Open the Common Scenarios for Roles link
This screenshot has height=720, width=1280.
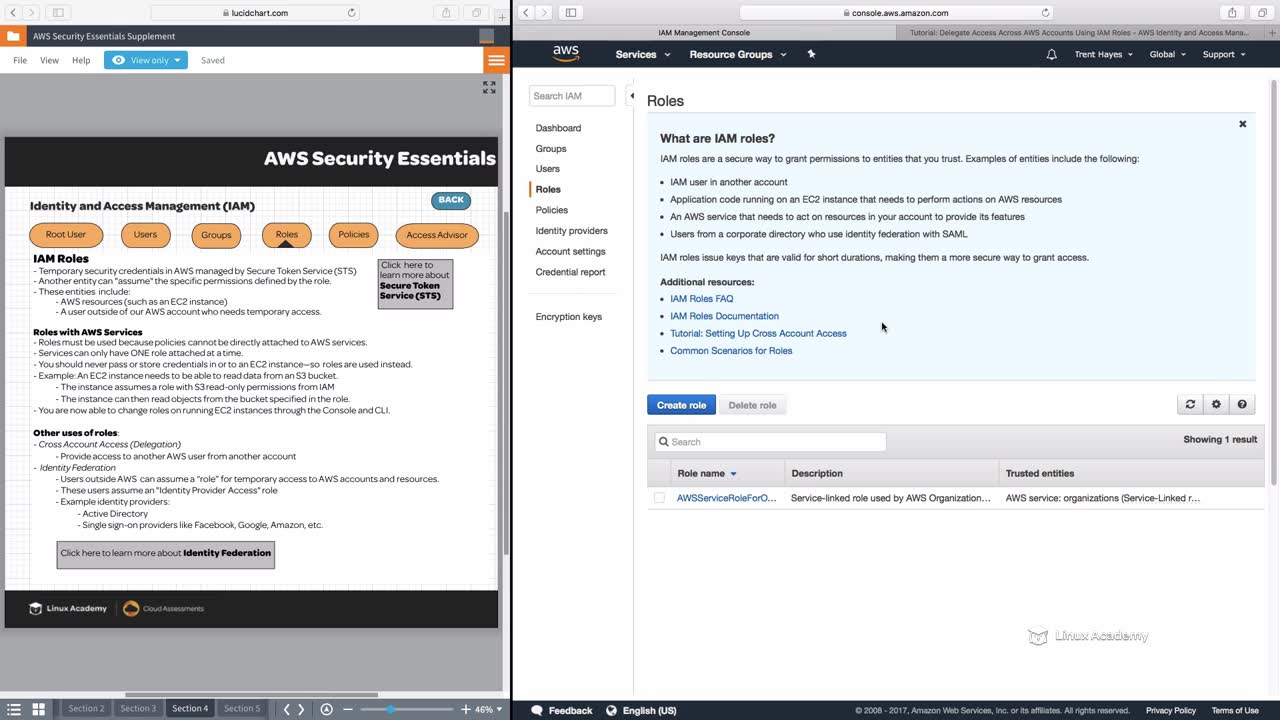[731, 351]
